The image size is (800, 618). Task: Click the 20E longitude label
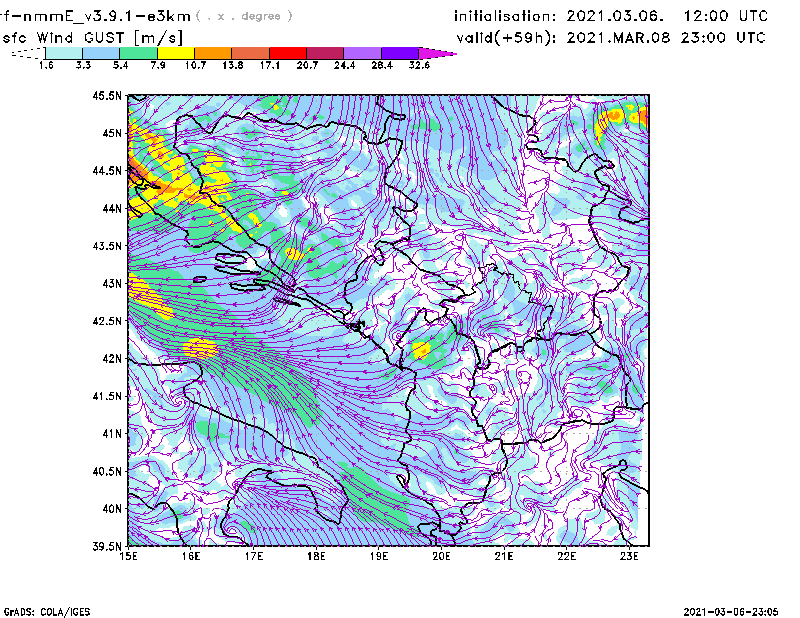(441, 556)
